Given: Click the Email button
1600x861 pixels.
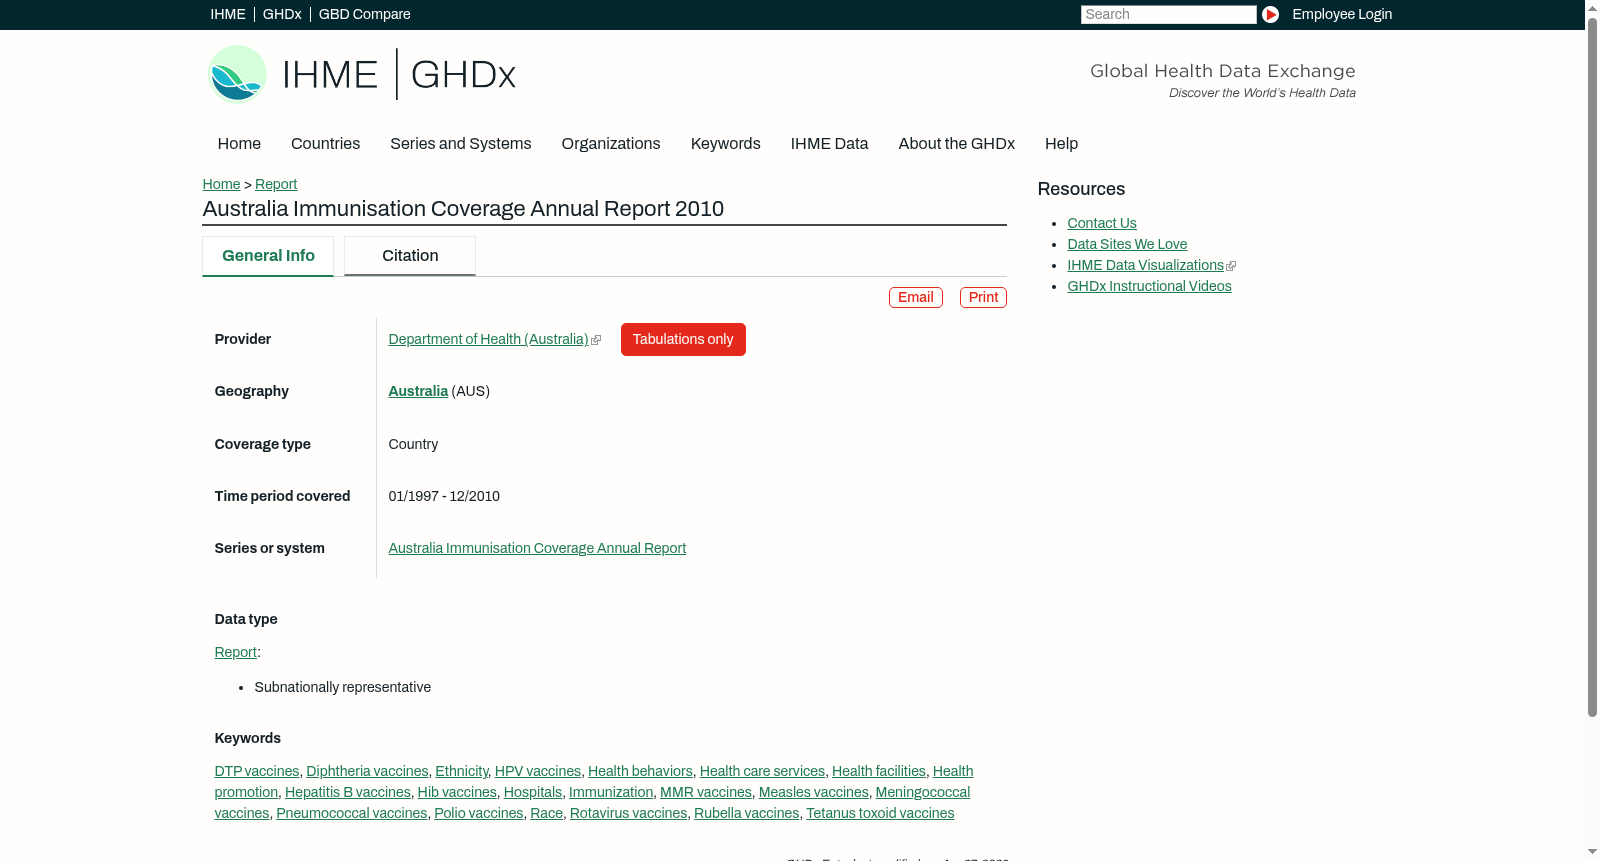Looking at the screenshot, I should tap(916, 297).
